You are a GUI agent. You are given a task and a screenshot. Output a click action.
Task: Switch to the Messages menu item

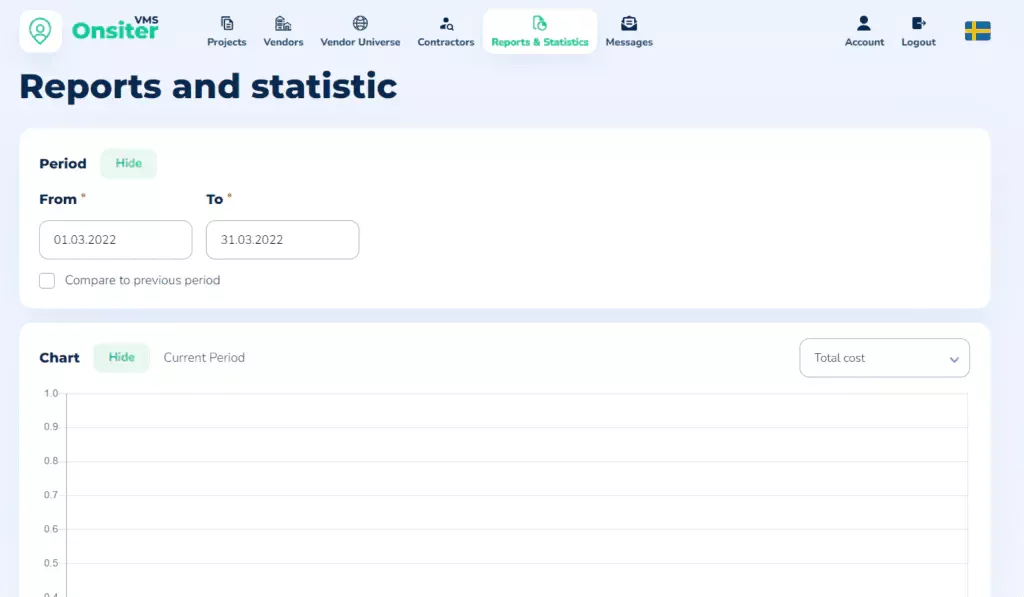[628, 43]
